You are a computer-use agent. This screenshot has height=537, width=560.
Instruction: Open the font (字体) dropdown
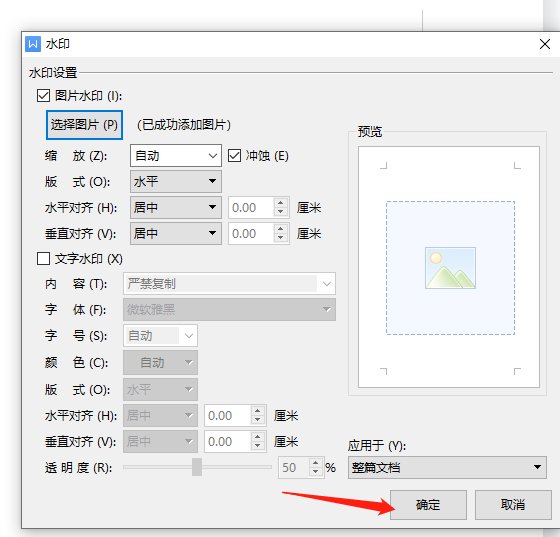[229, 310]
